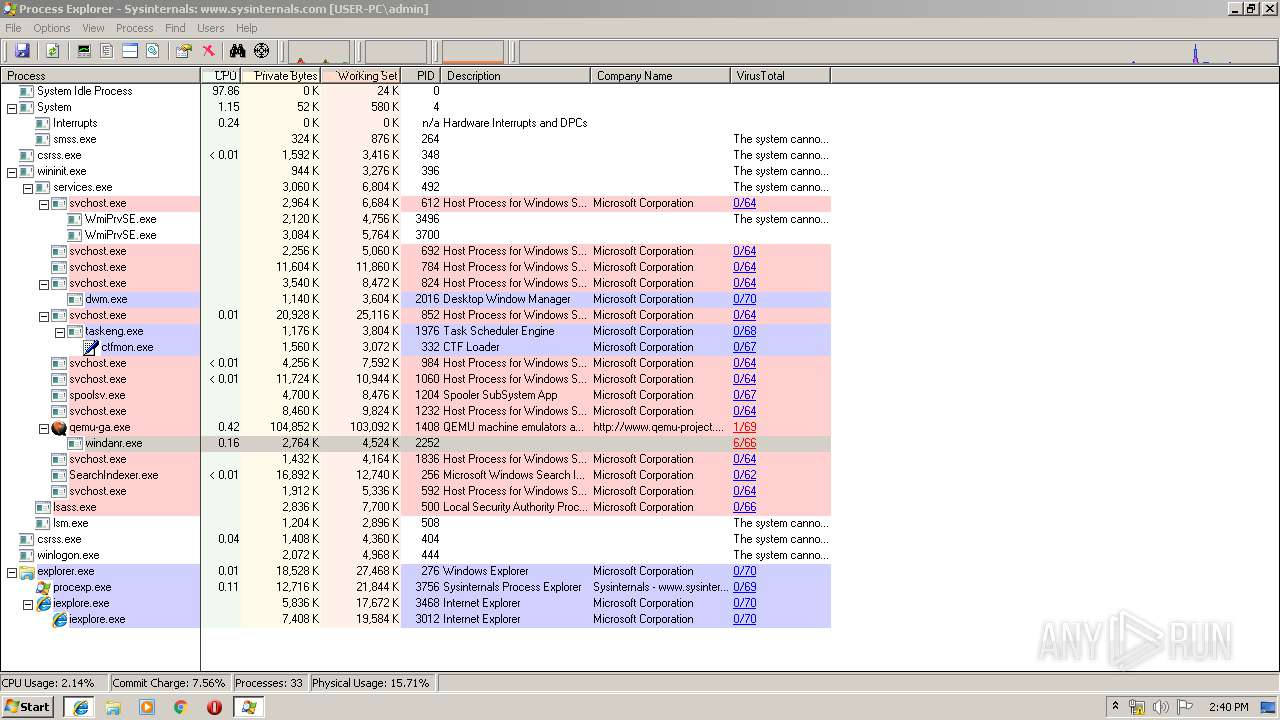This screenshot has width=1280, height=720.
Task: Open the 0/62 VirusTotal link for SearchIndexer.exe
Action: coord(744,475)
